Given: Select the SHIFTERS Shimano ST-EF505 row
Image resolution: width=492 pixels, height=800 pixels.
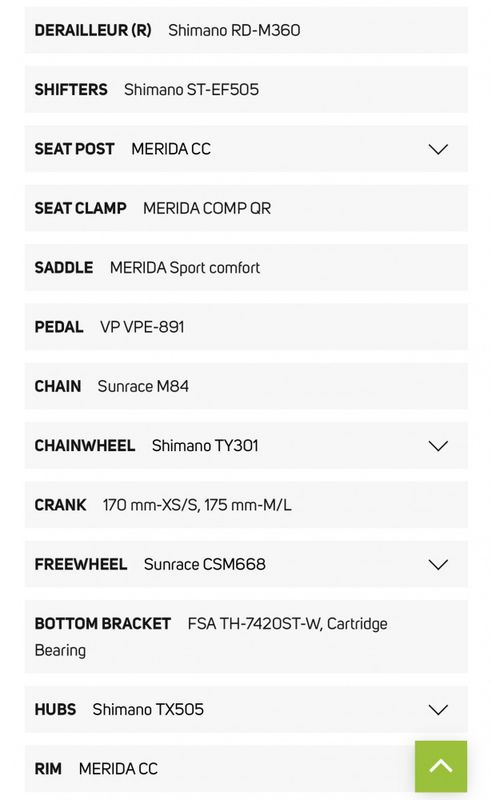Looking at the screenshot, I should tap(246, 89).
